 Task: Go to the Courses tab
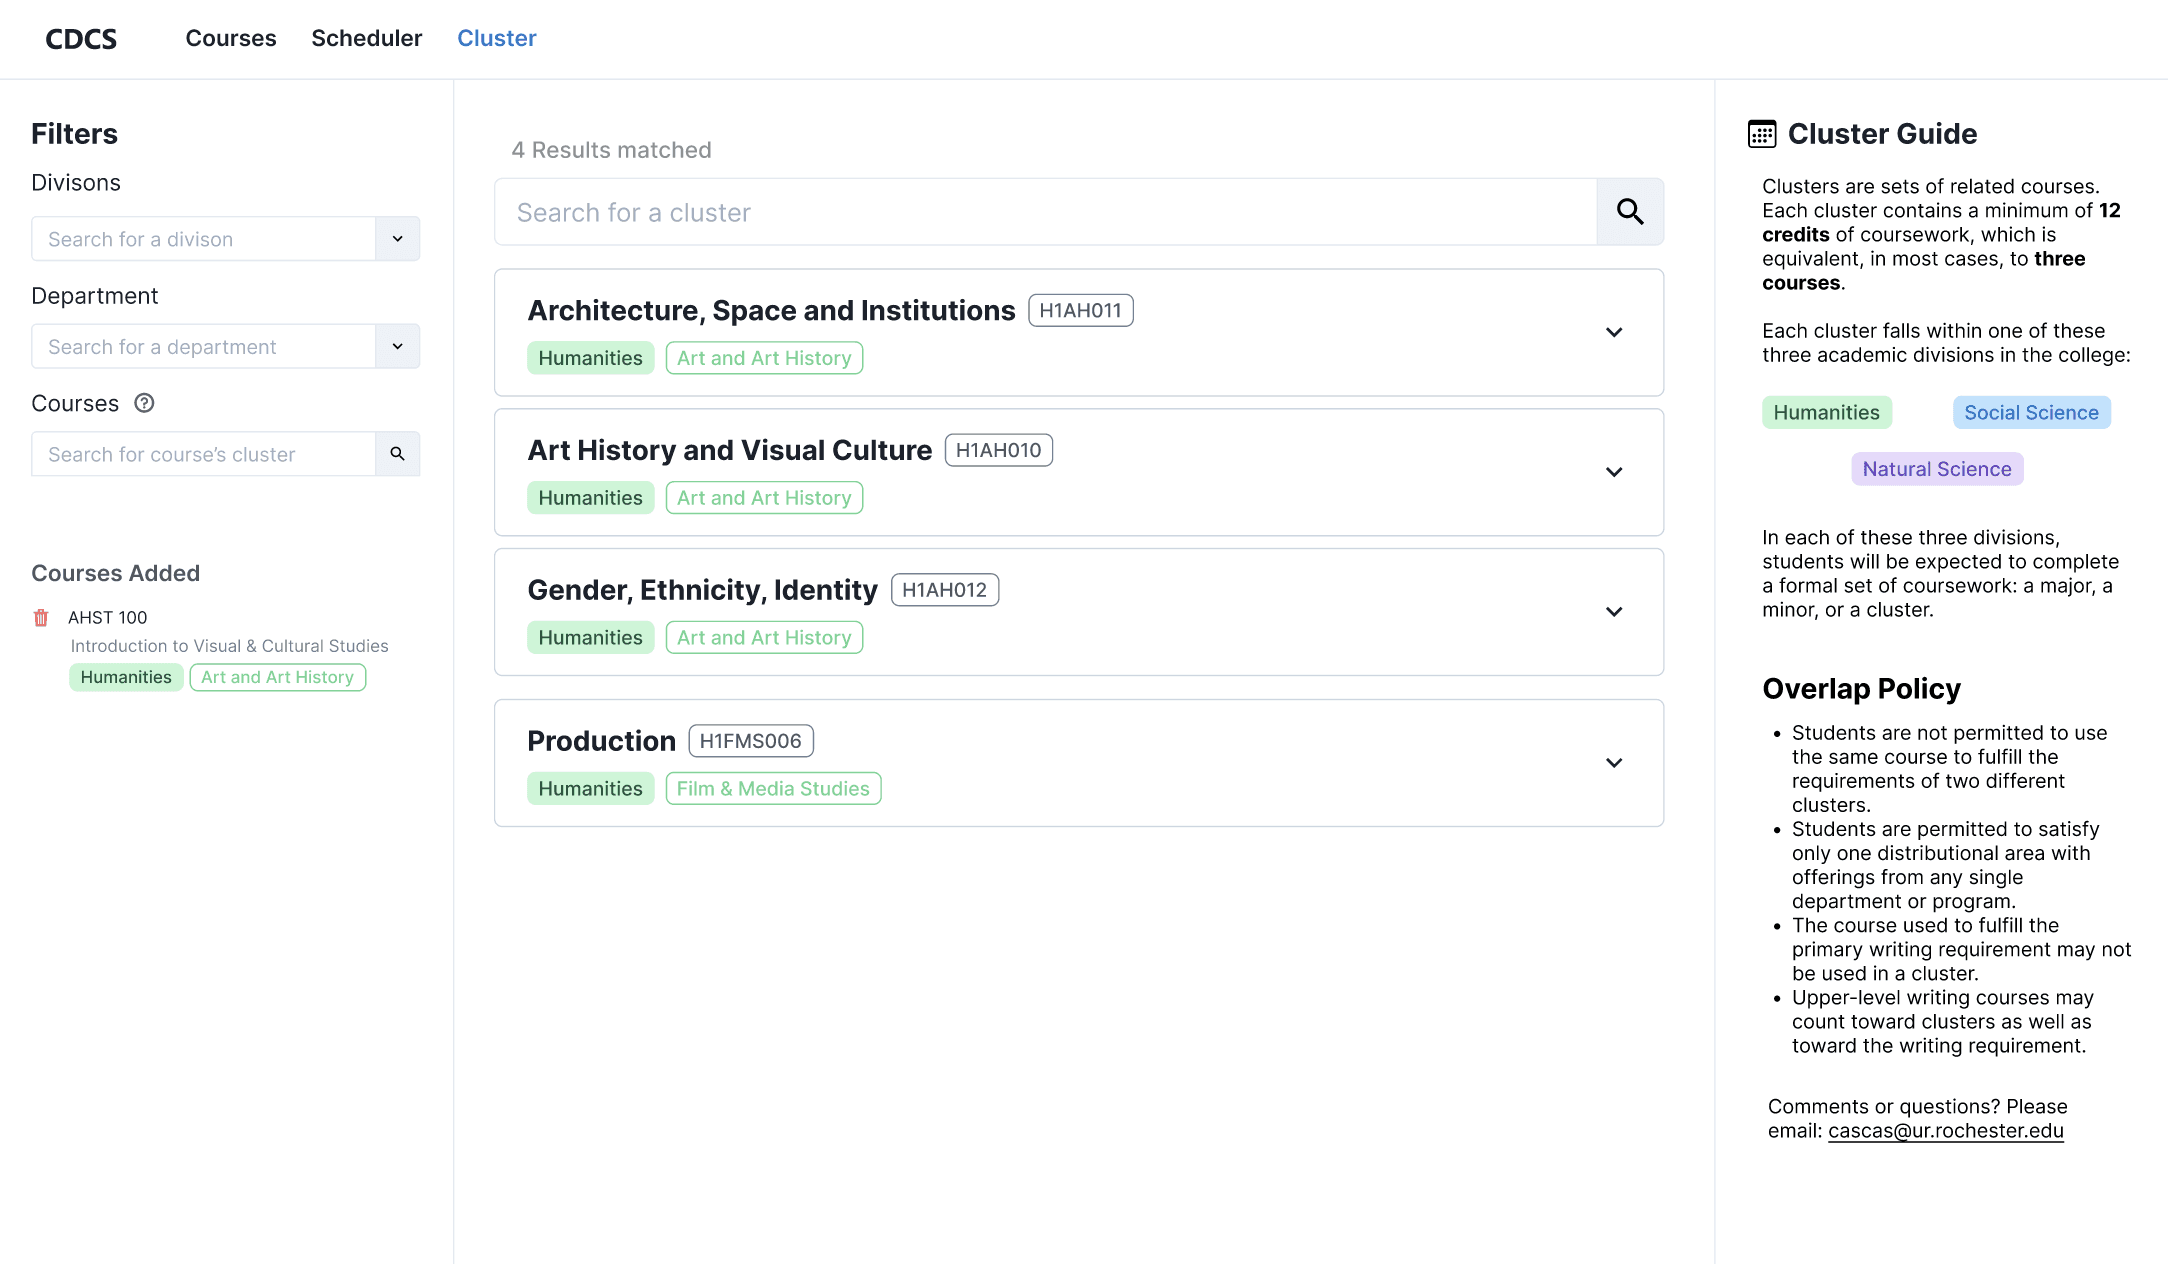point(231,38)
